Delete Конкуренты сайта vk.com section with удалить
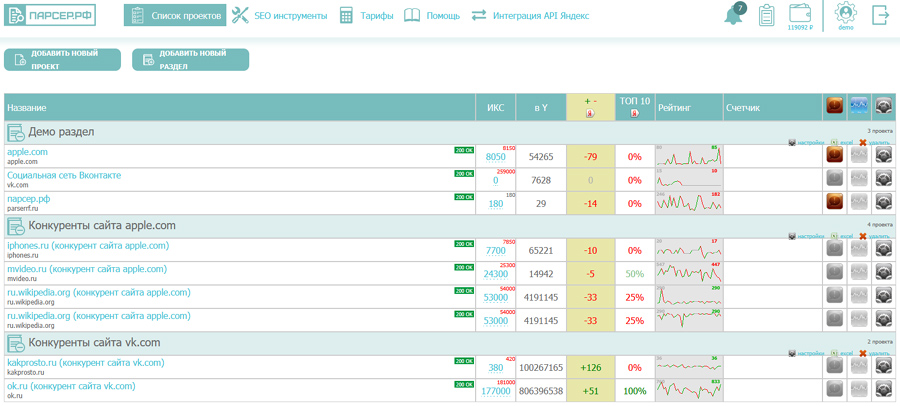The height and width of the screenshot is (406, 900). 875,353
